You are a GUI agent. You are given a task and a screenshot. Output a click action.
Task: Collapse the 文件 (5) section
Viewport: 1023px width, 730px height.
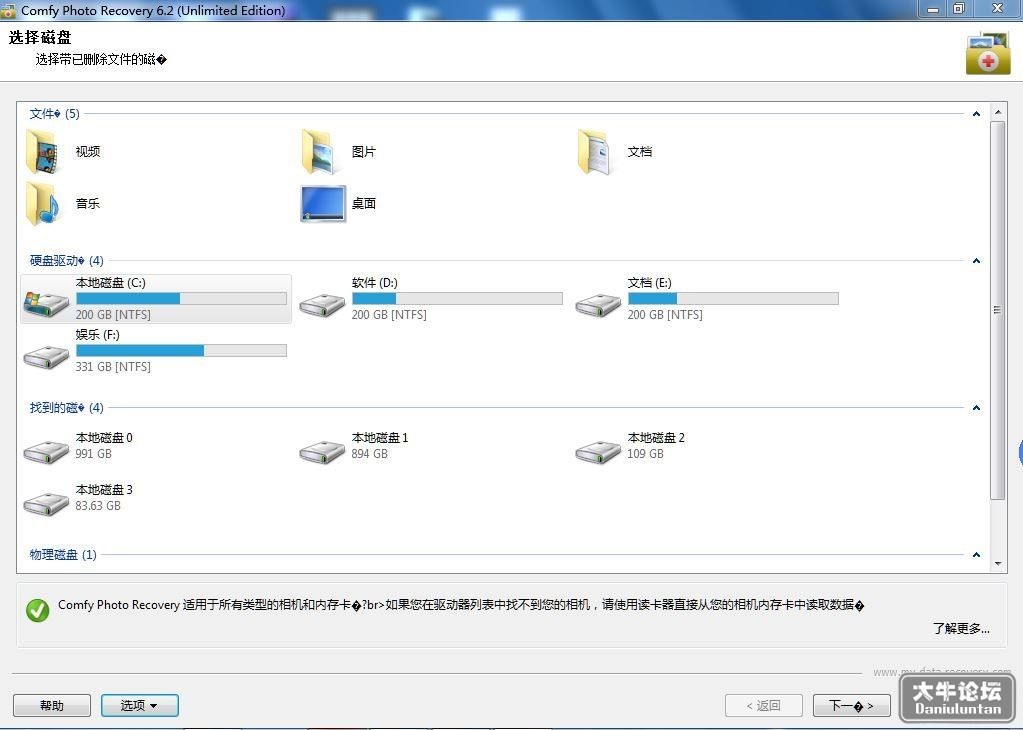point(976,114)
